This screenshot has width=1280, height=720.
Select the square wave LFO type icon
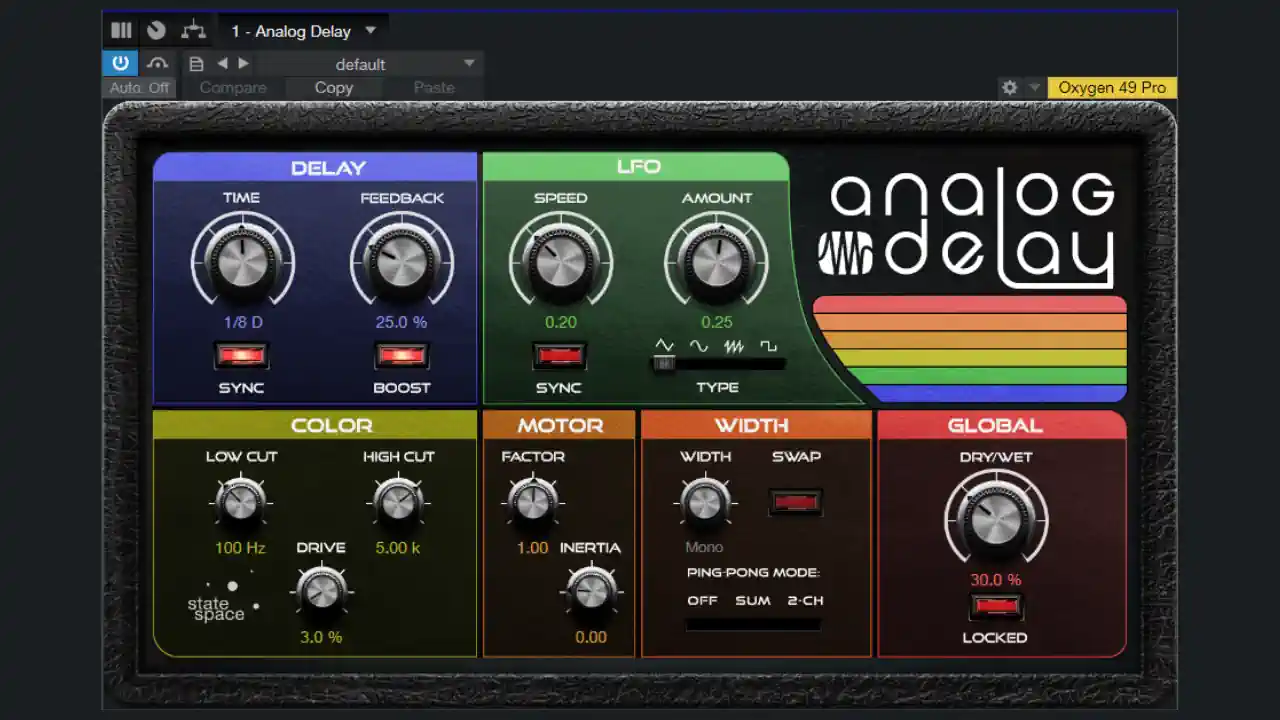pos(768,346)
